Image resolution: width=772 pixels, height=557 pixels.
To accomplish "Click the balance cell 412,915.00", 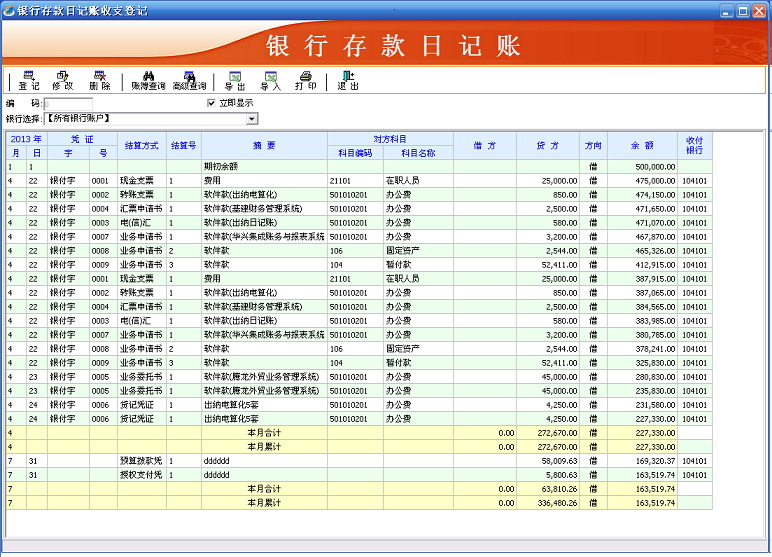I will click(643, 265).
